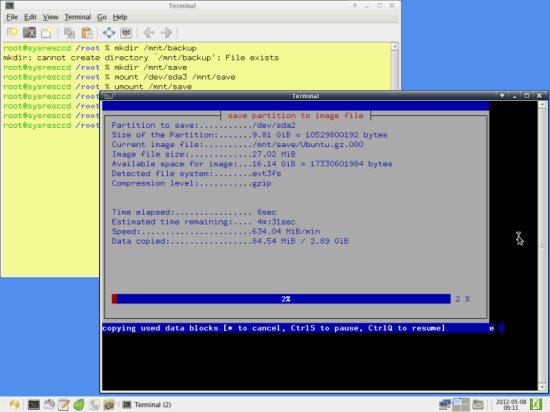Click the Copy icon in the toolbar
Screen dimensions: 550x412
pyautogui.click(x=69, y=33)
